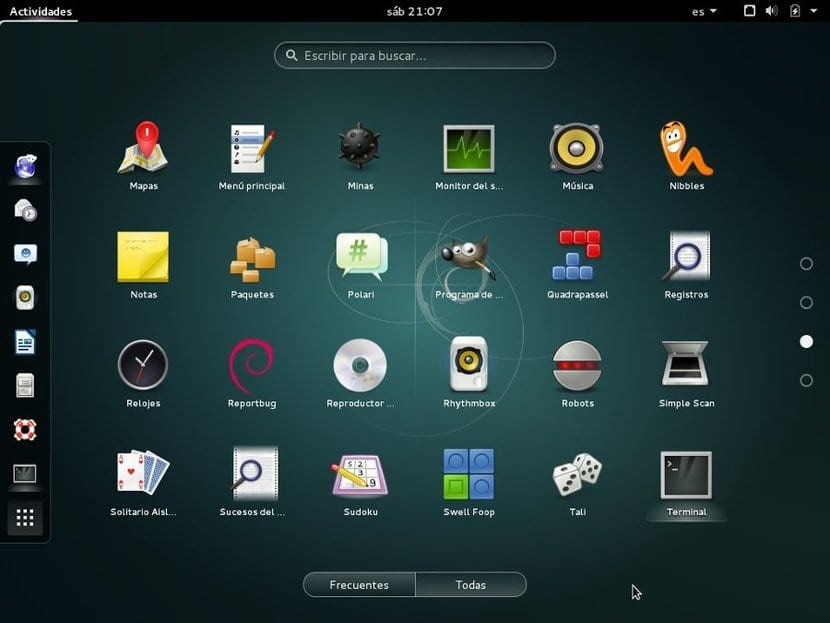Open the Notas sticky notes app
The width and height of the screenshot is (830, 623).
(x=143, y=258)
